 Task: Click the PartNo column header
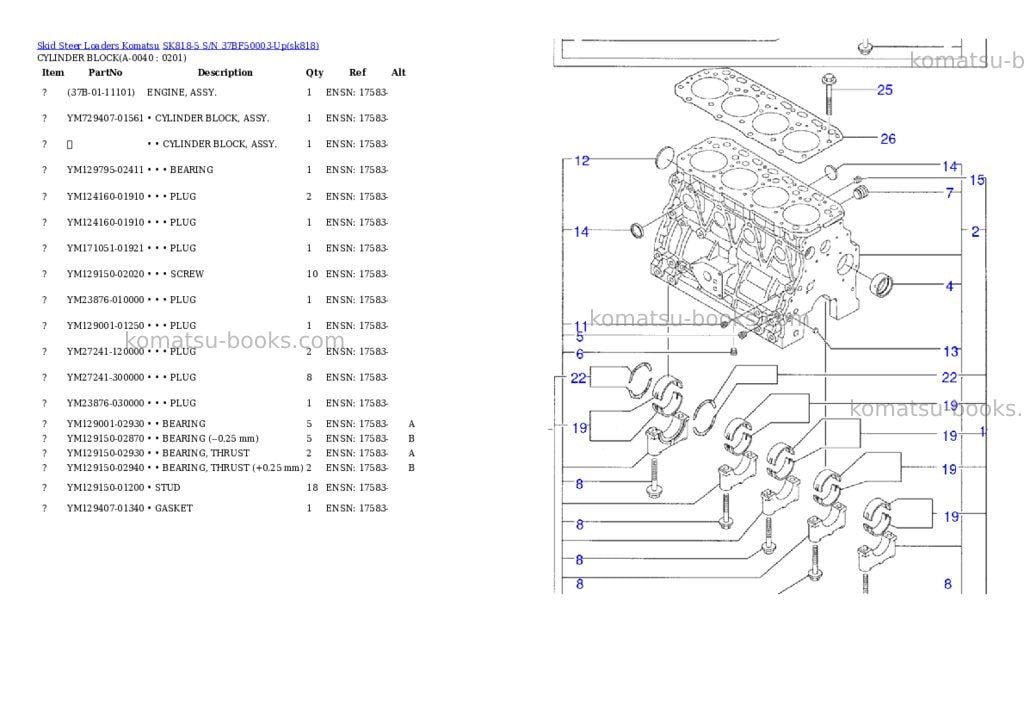(x=105, y=72)
